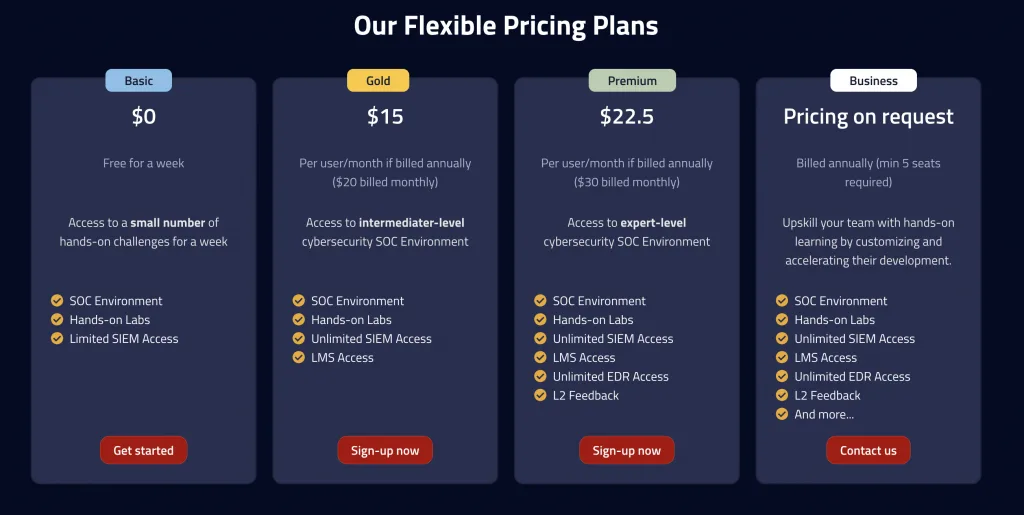Select the Premium plan badge
1024x515 pixels.
click(632, 81)
